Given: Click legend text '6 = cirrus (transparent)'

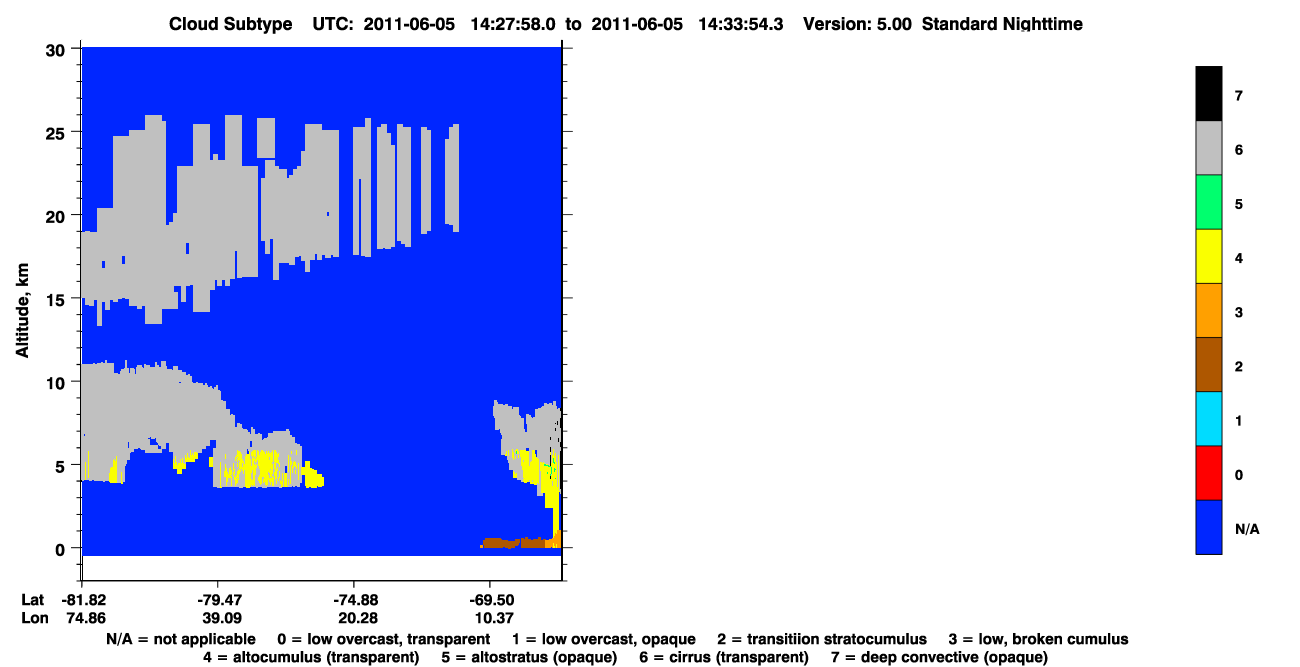Looking at the screenshot, I should coord(723,657).
